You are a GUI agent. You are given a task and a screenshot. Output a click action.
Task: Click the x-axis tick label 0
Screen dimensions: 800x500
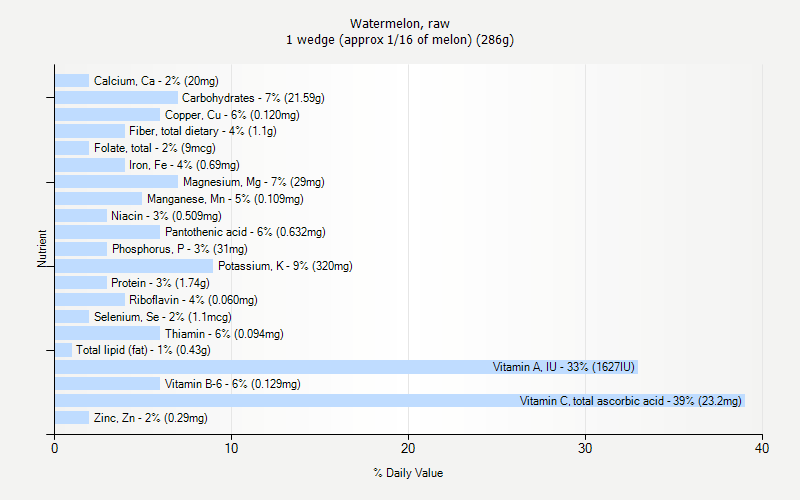[x=55, y=448]
